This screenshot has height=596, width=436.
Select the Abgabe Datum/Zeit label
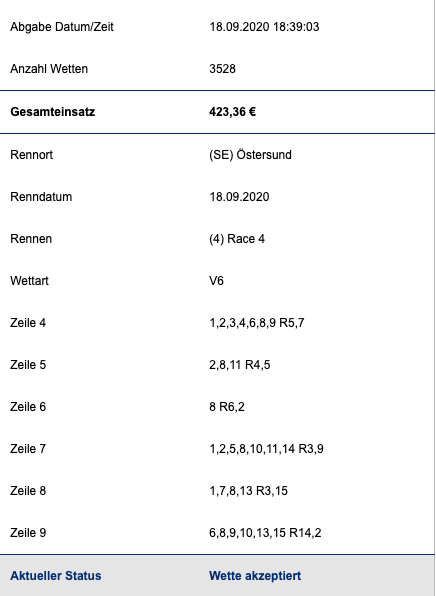click(62, 27)
